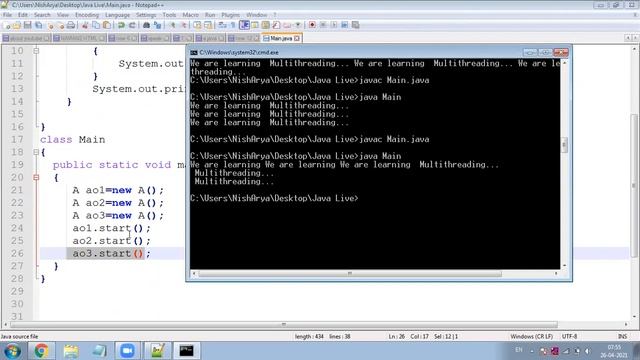Open the Edit menu
The width and height of the screenshot is (640, 360).
[x=23, y=15]
